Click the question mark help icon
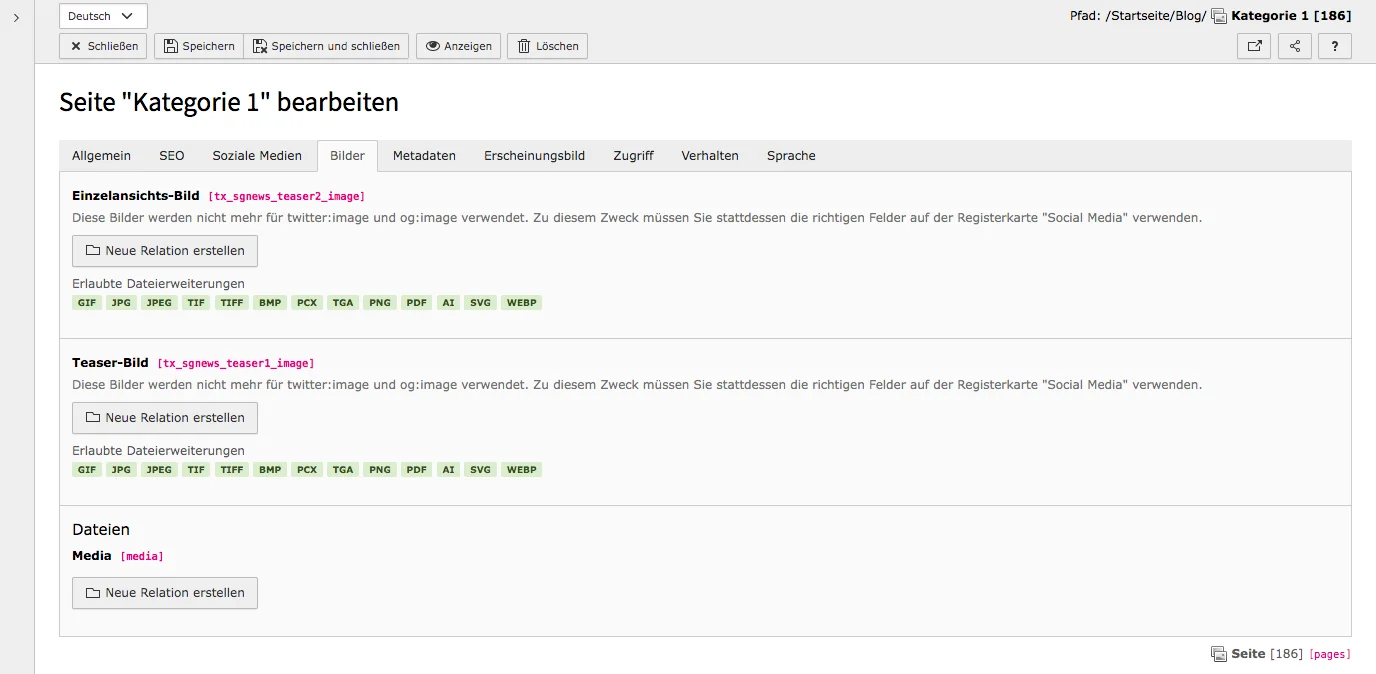The width and height of the screenshot is (1376, 674). tap(1335, 45)
